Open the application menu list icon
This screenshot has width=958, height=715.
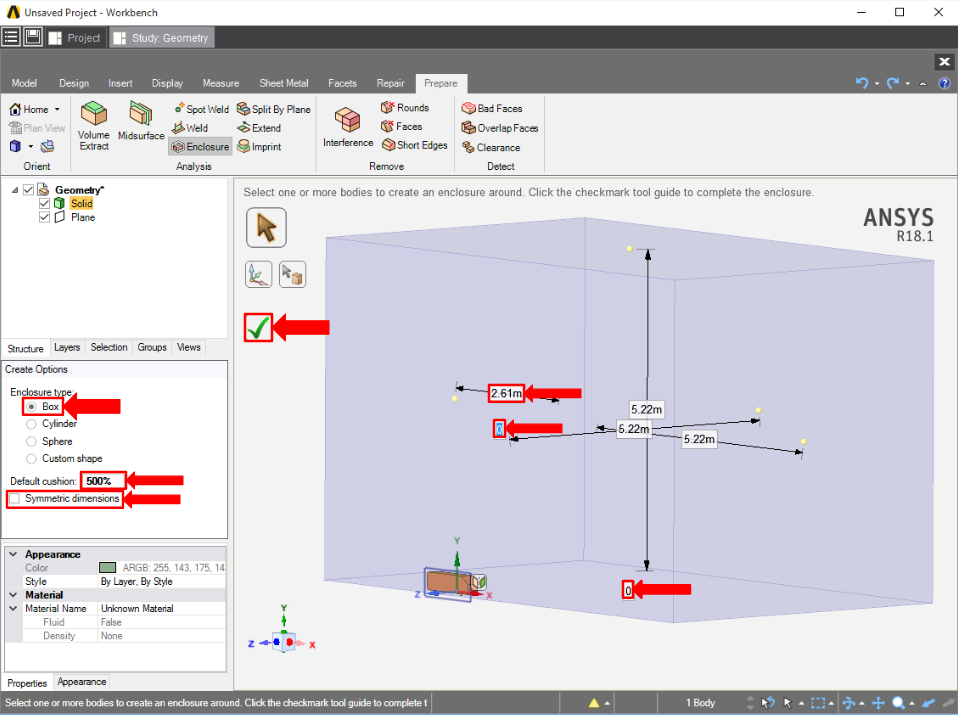tap(11, 37)
